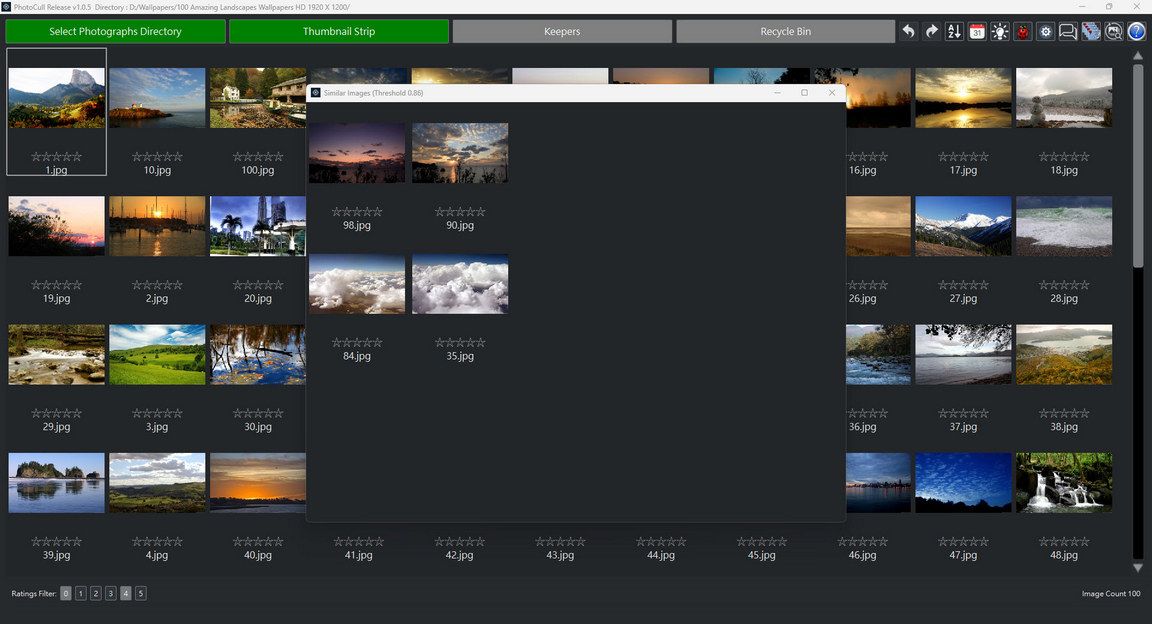Click Select Photographs Directory button
Image resolution: width=1152 pixels, height=624 pixels.
coord(115,32)
